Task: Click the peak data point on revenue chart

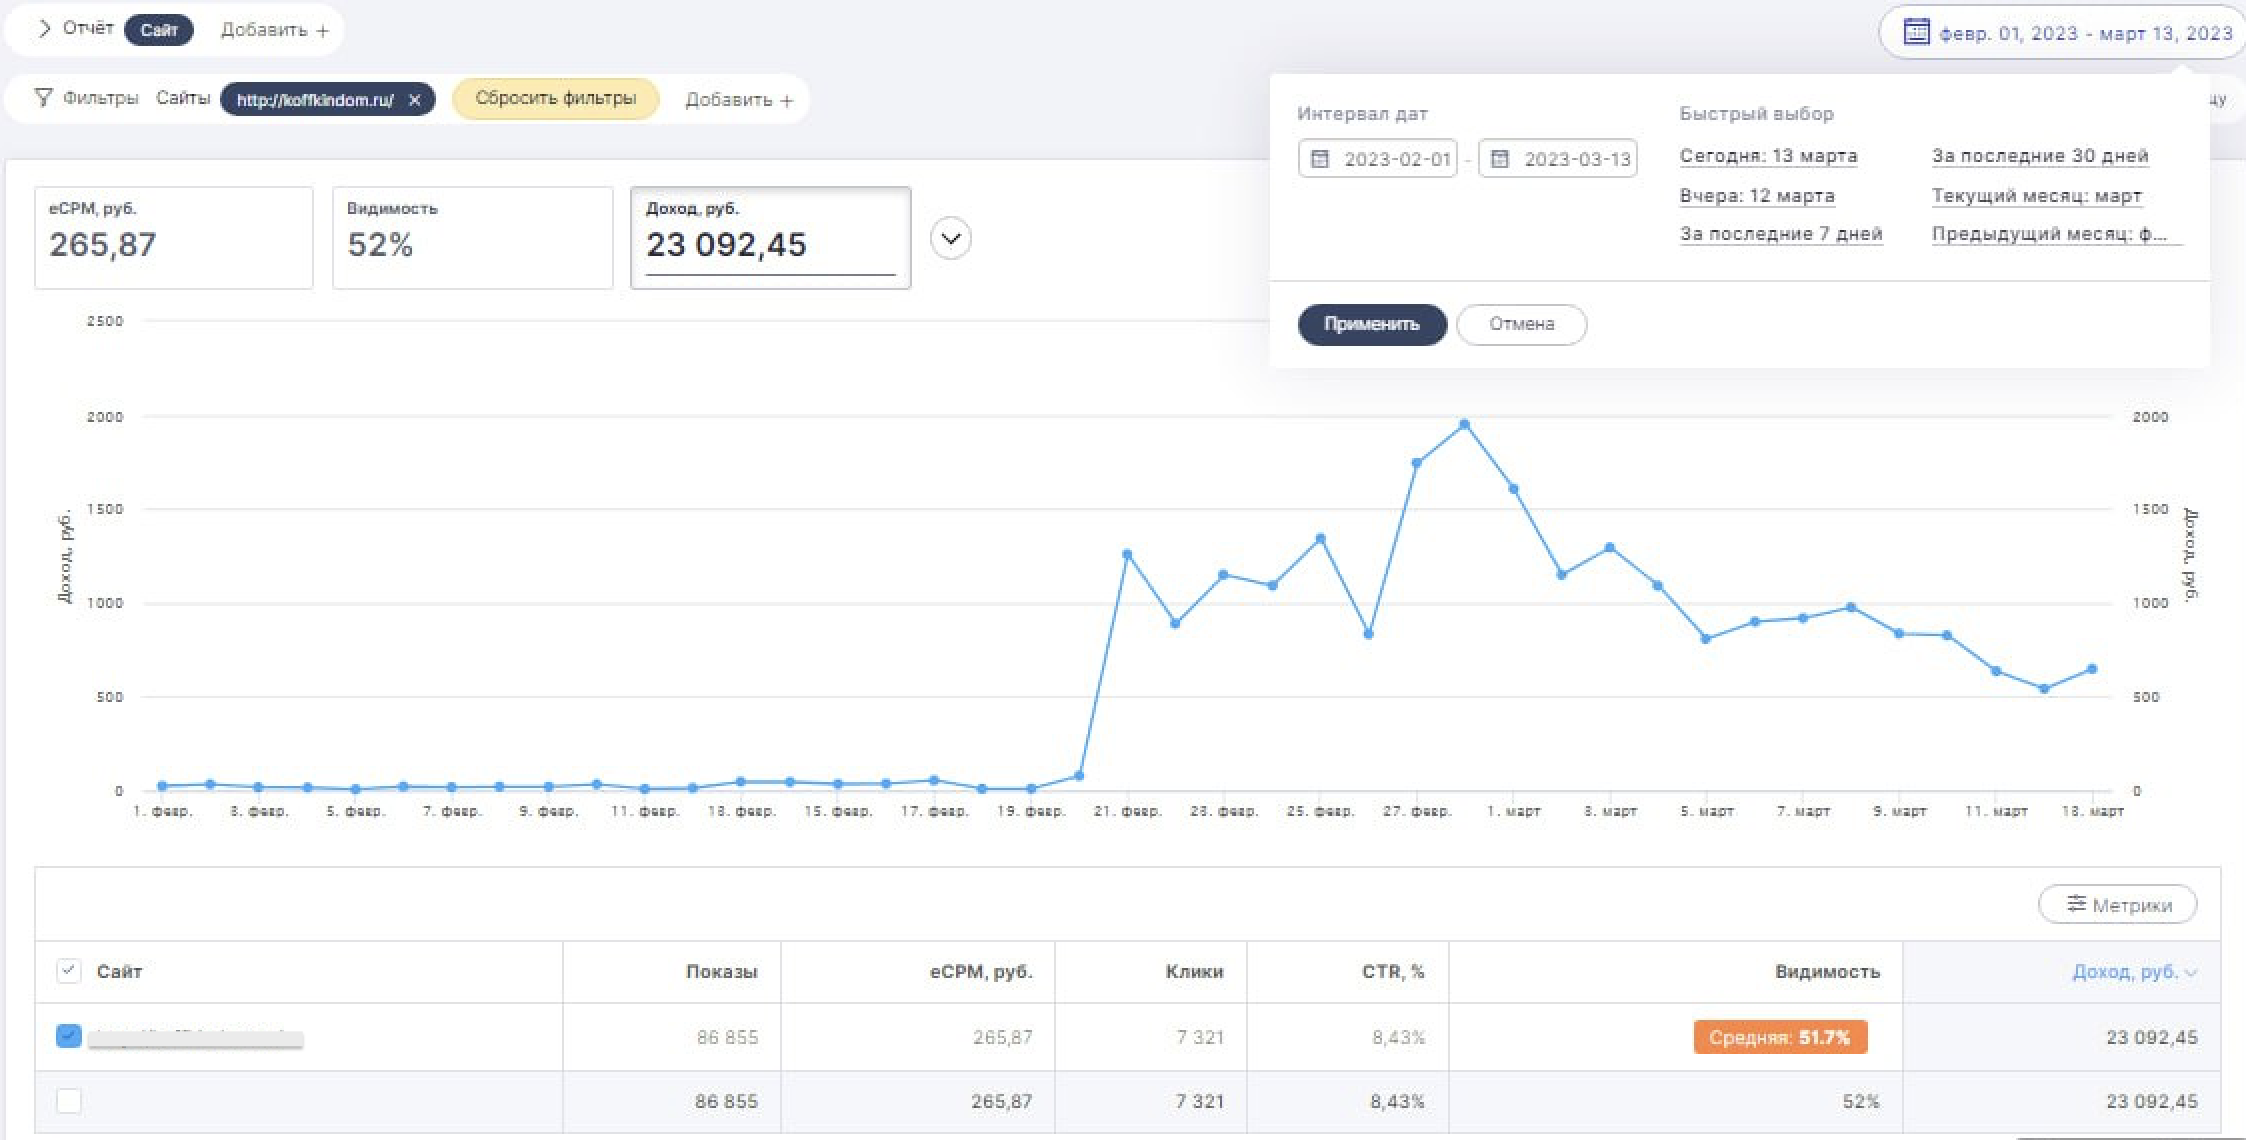Action: click(x=1464, y=425)
